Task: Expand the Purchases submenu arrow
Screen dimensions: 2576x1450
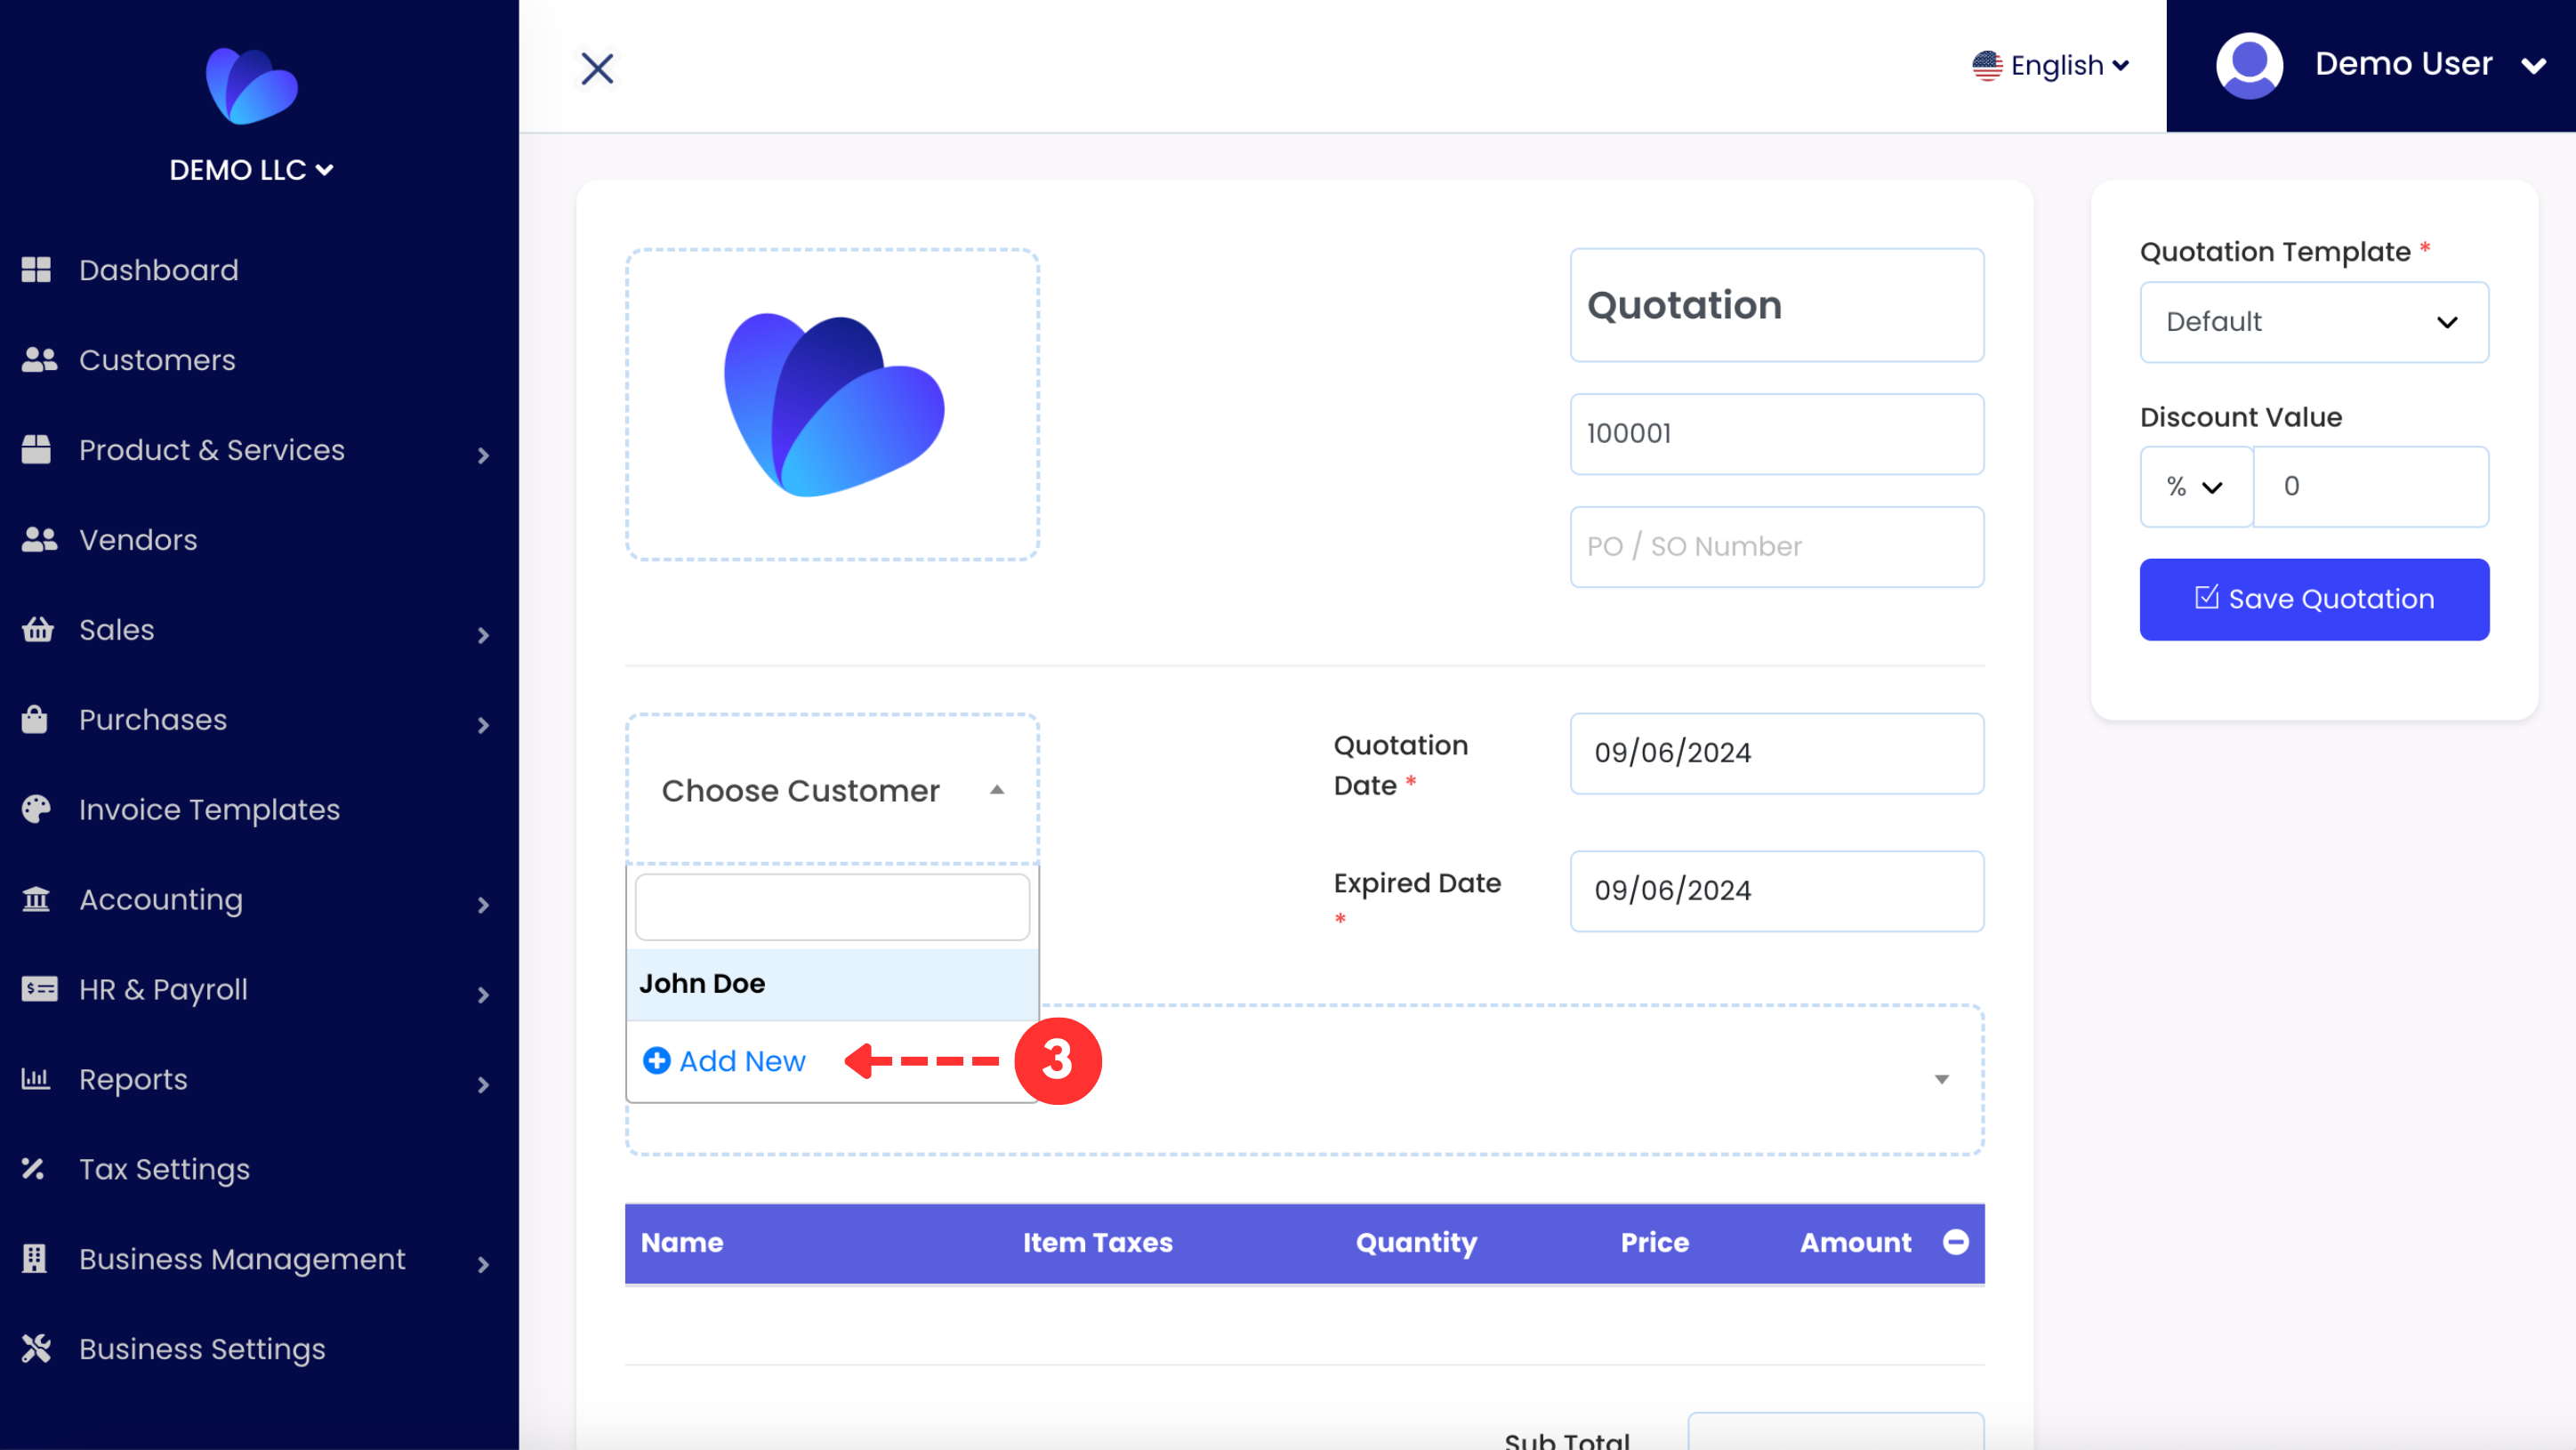Action: [483, 725]
